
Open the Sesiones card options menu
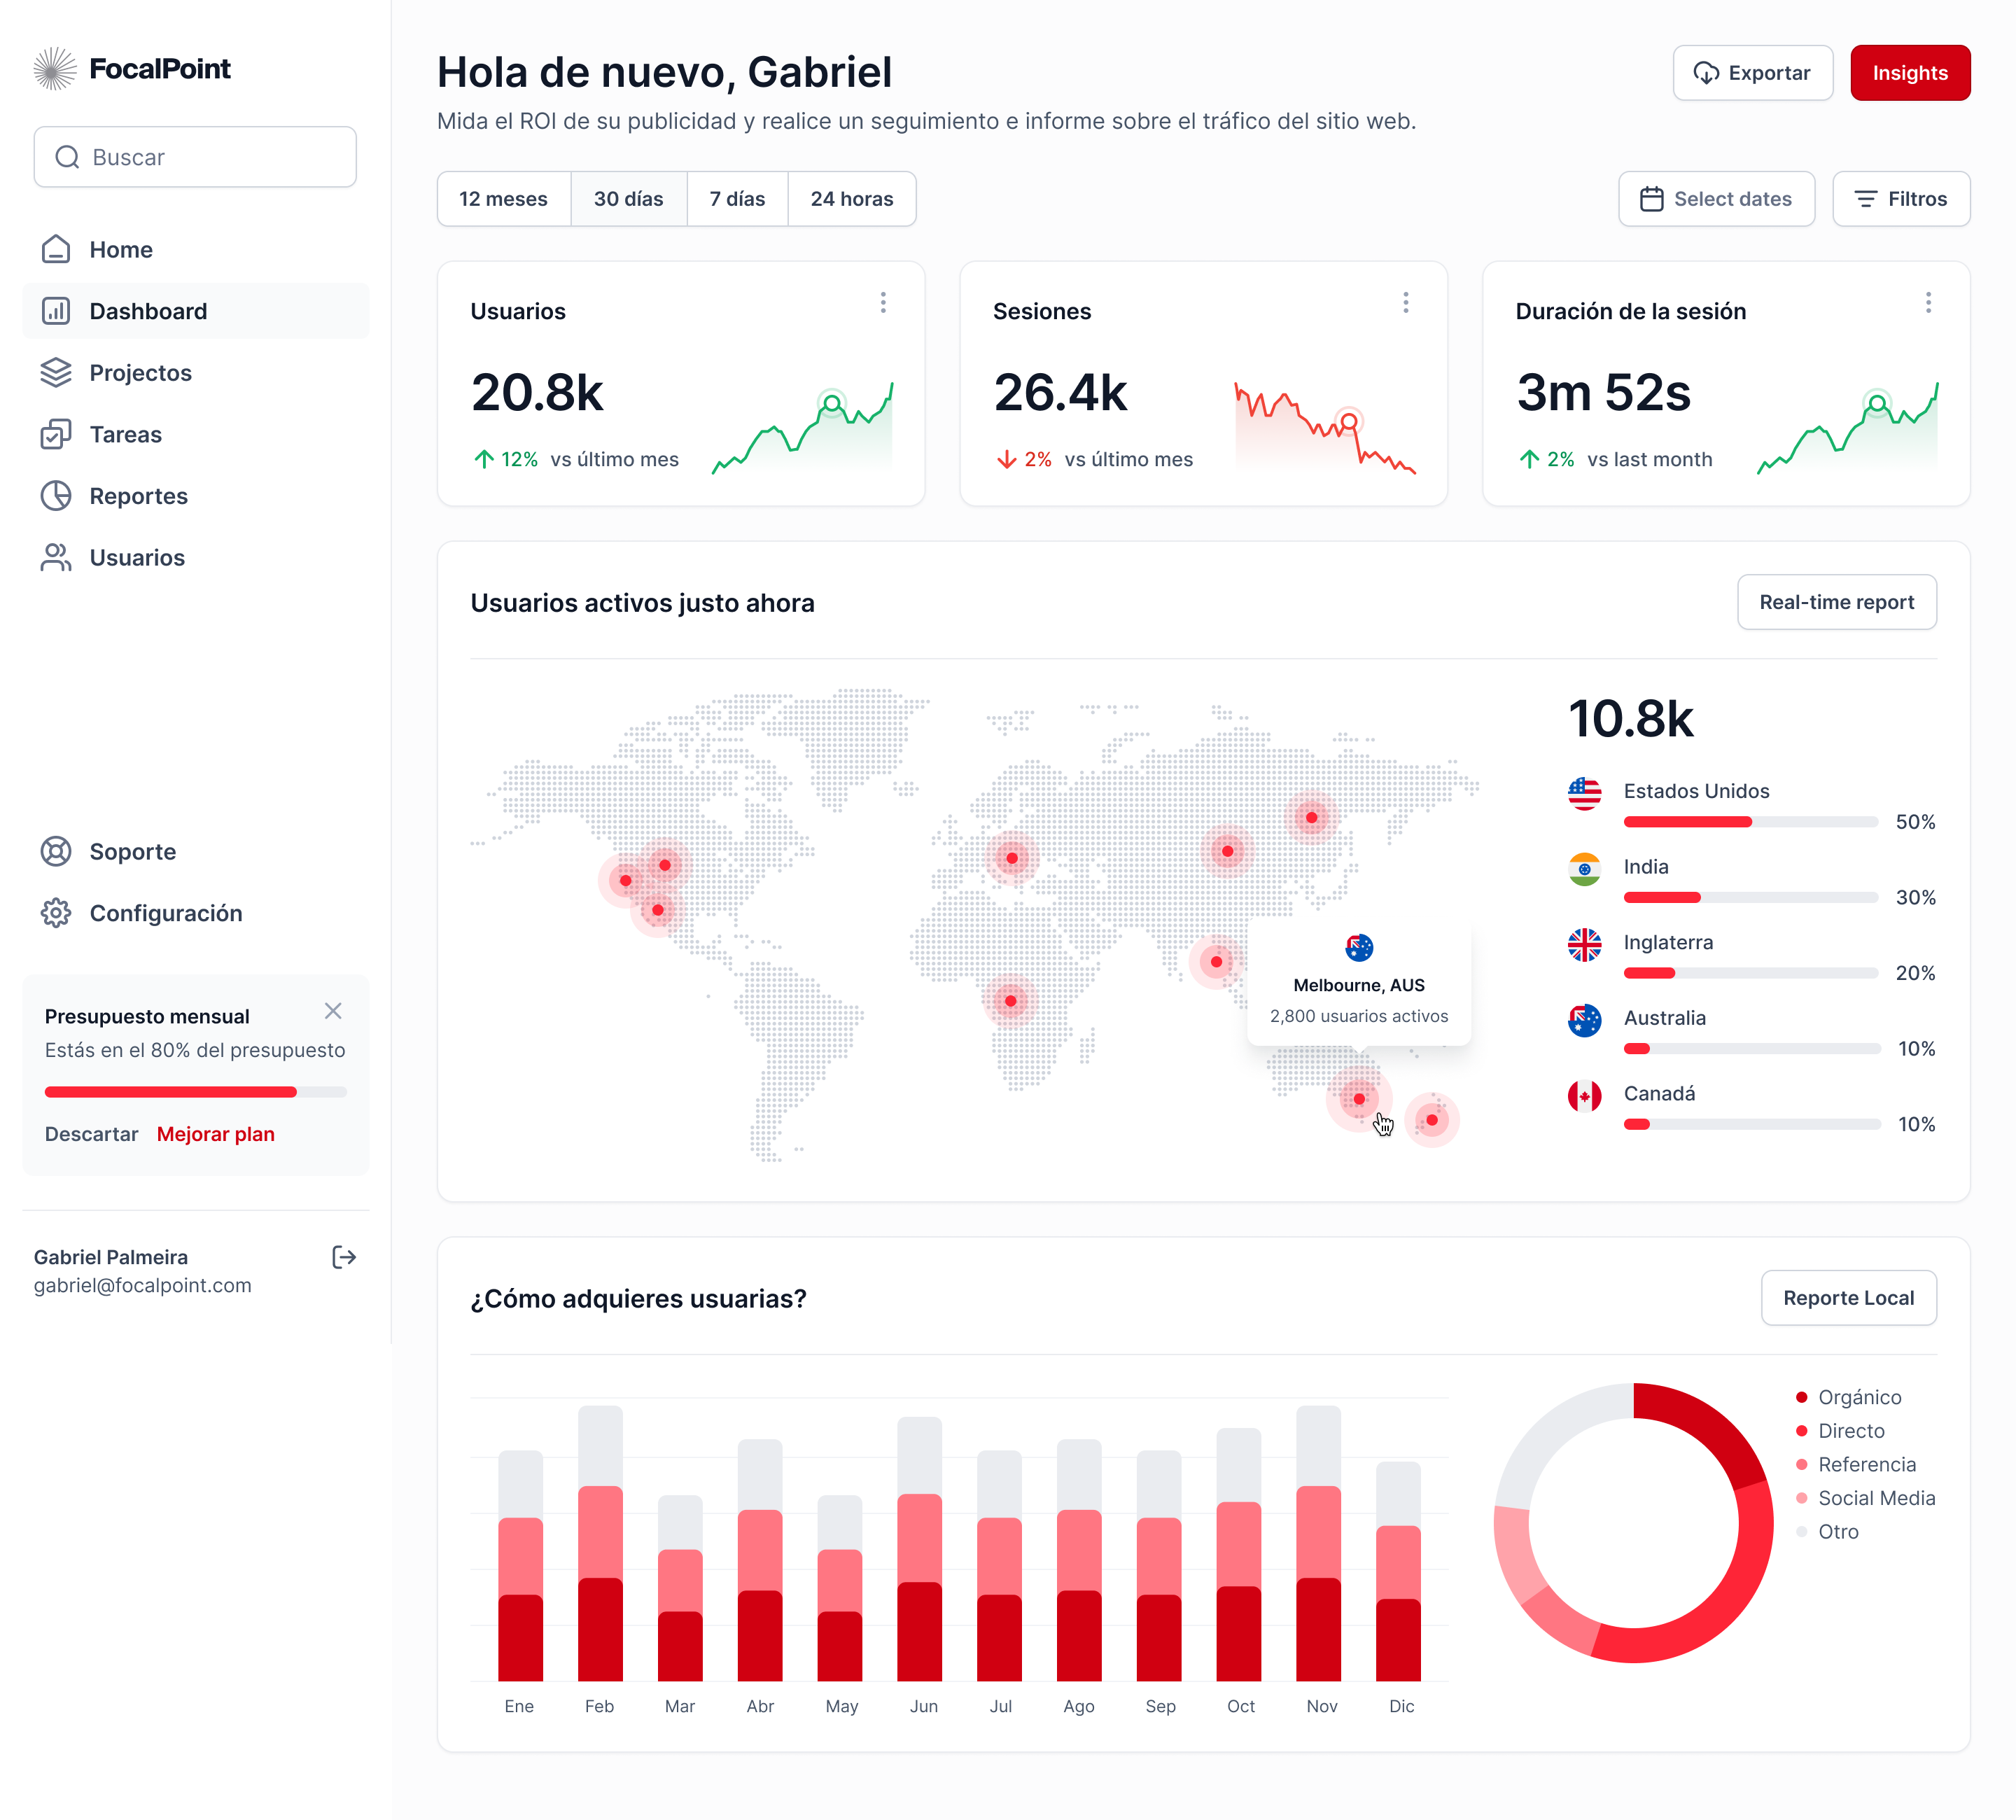click(1405, 302)
